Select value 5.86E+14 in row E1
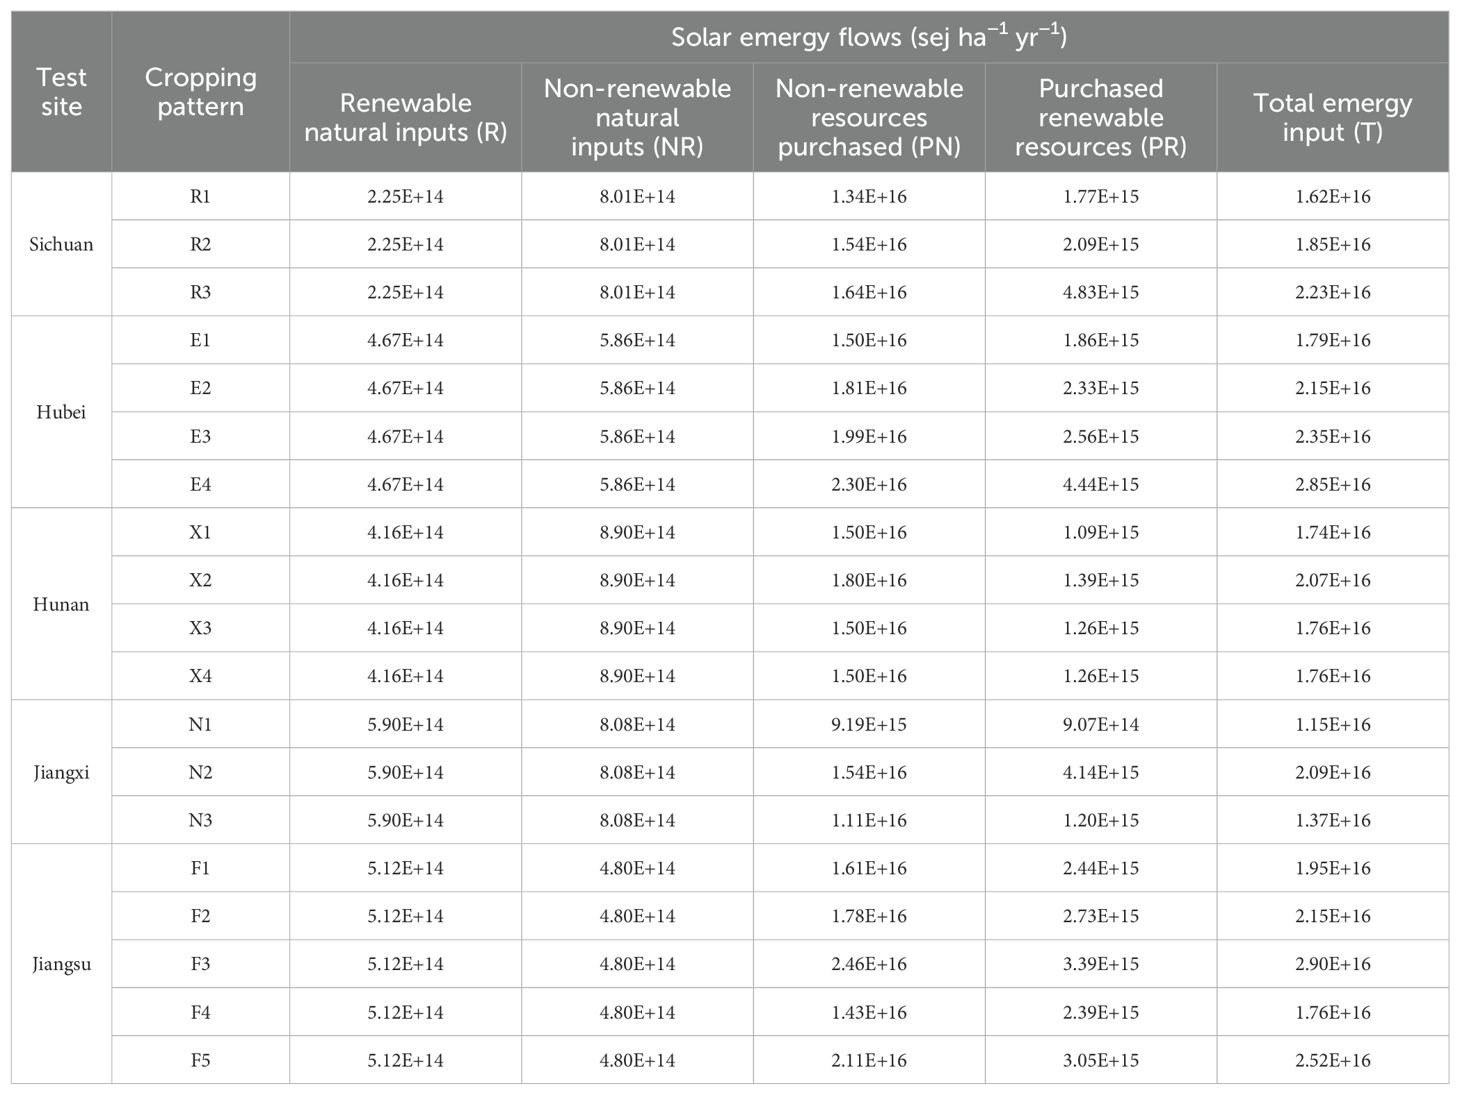Screen dimensions: 1460x1095 [637, 340]
